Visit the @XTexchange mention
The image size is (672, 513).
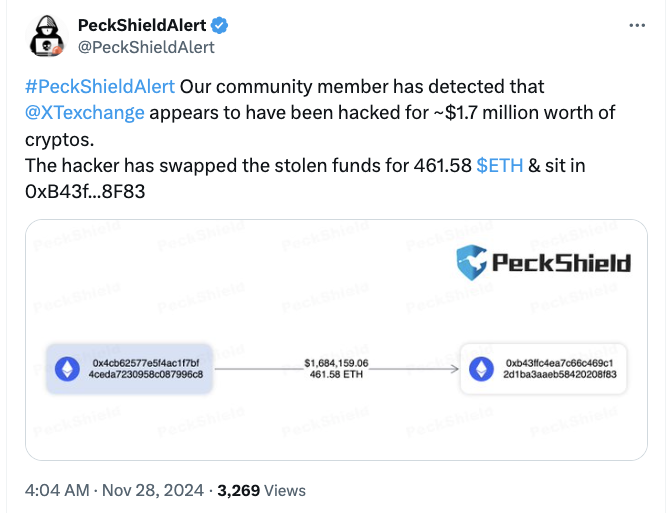(85, 113)
